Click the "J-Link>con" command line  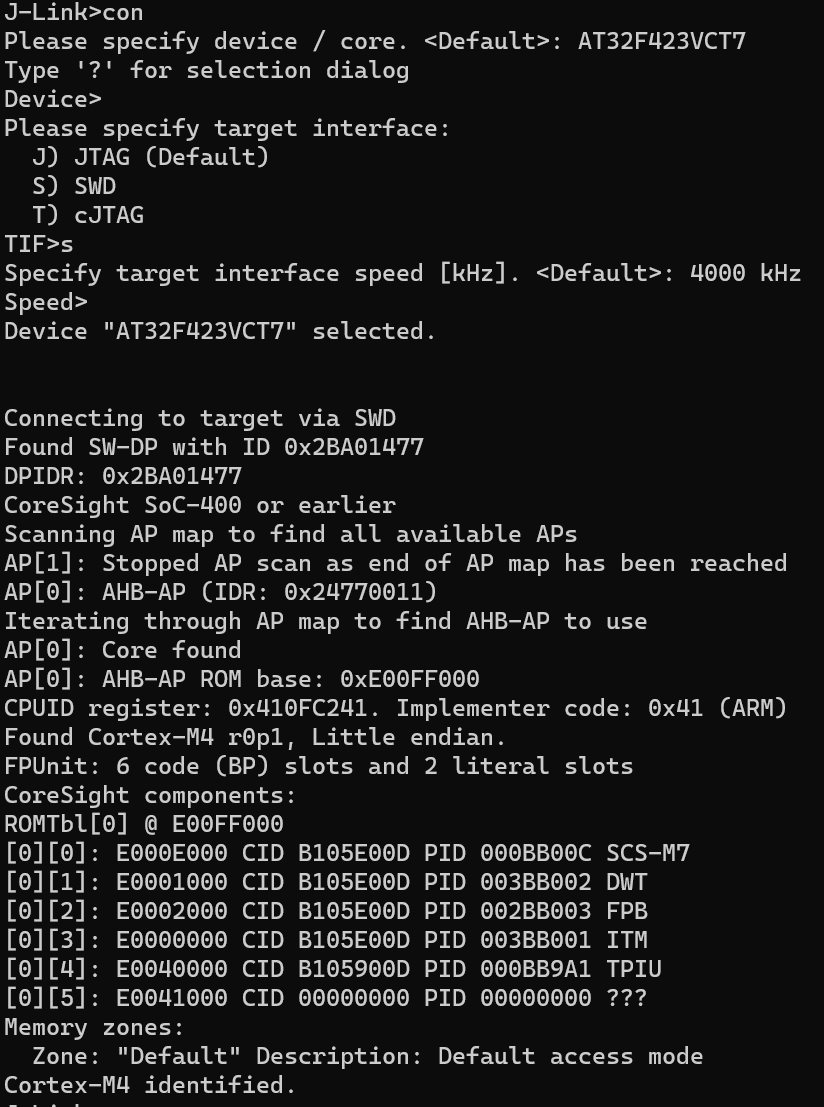point(74,13)
